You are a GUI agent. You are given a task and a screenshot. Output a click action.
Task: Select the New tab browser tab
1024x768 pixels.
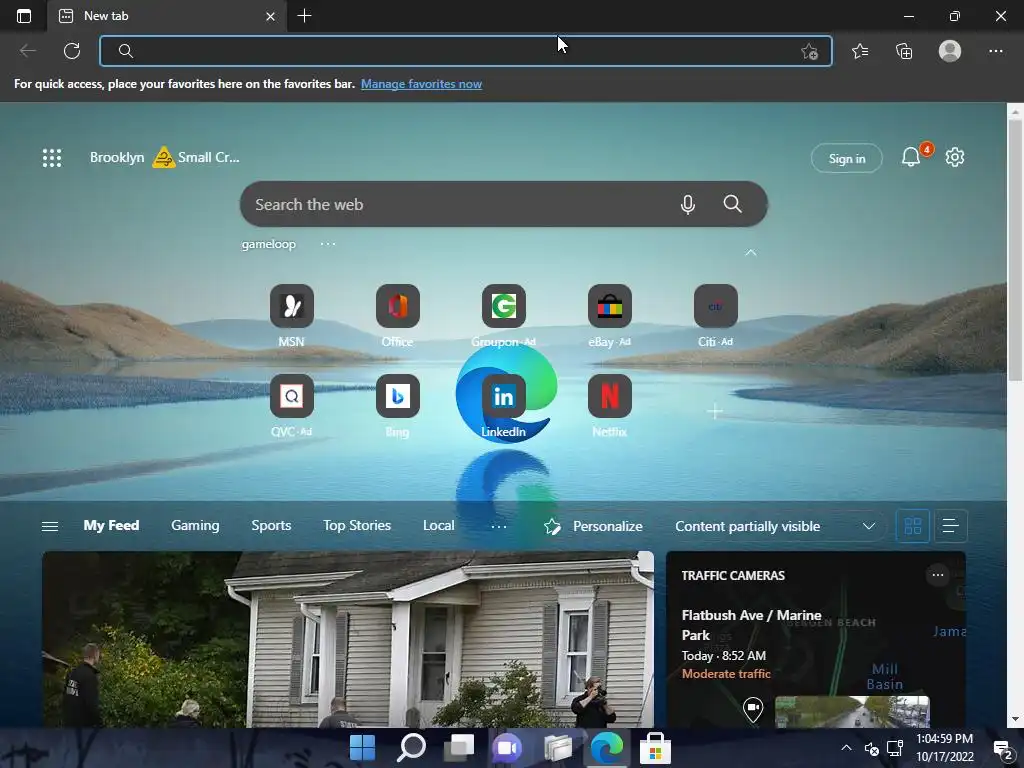coord(167,16)
